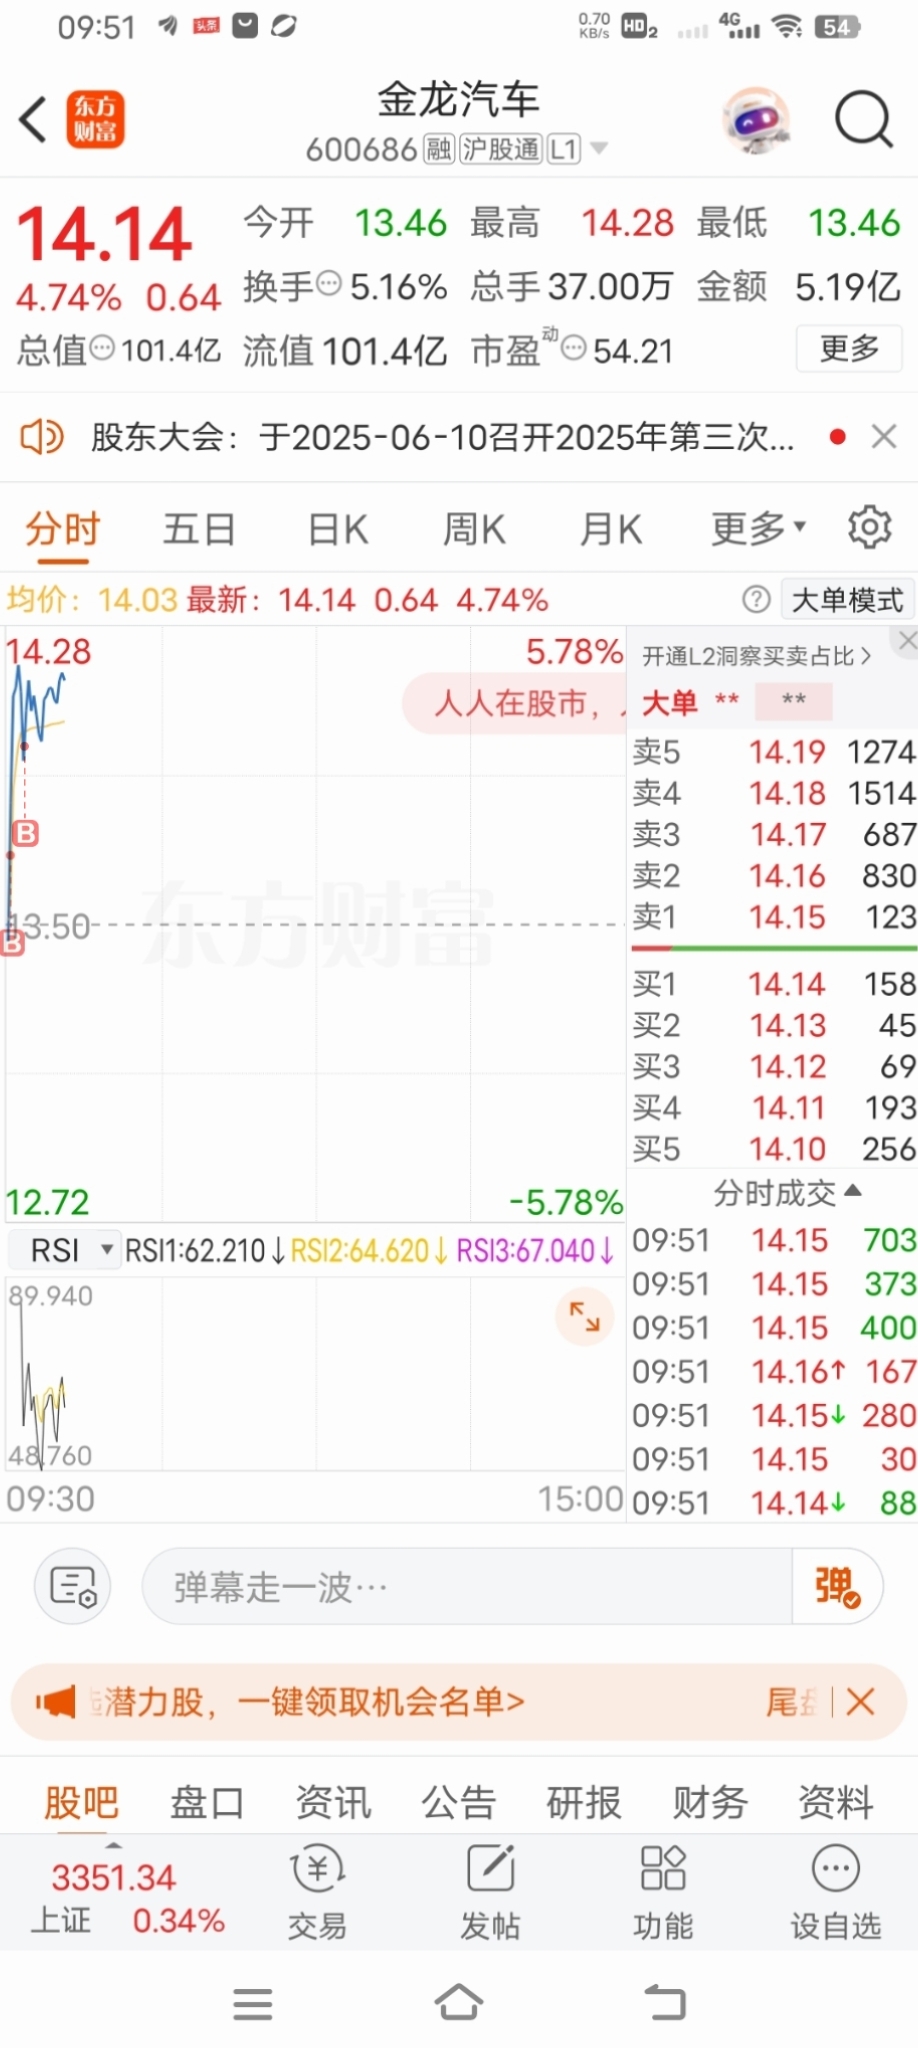The height and width of the screenshot is (2048, 918).
Task: Expand stock code dropdown arrow
Action: pyautogui.click(x=599, y=148)
